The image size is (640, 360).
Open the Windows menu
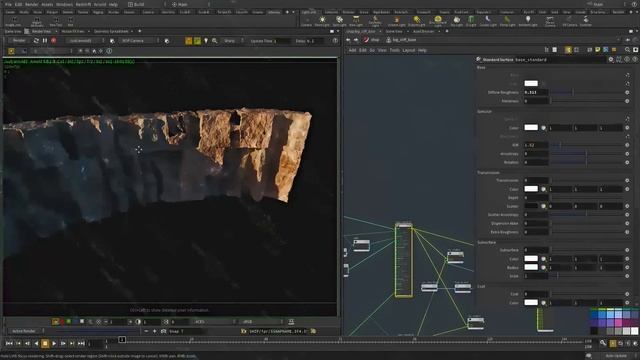tap(64, 4)
